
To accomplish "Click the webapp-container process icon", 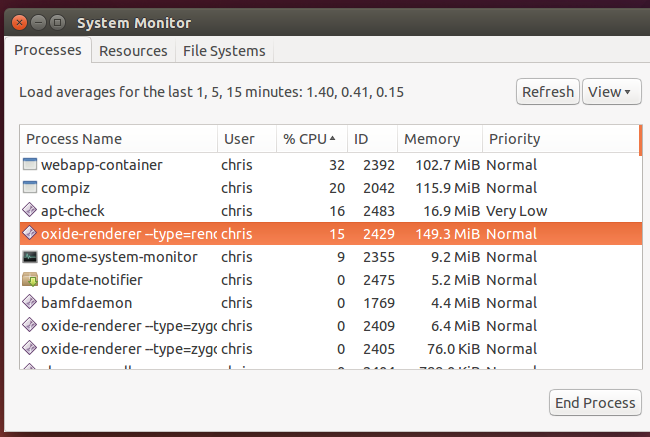I will (x=30, y=165).
